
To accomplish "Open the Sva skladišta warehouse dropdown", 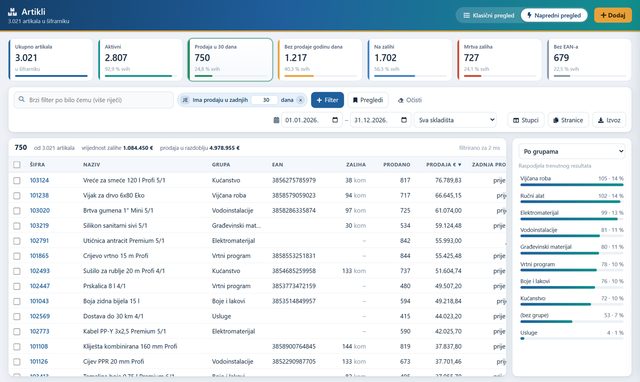I will click(456, 120).
